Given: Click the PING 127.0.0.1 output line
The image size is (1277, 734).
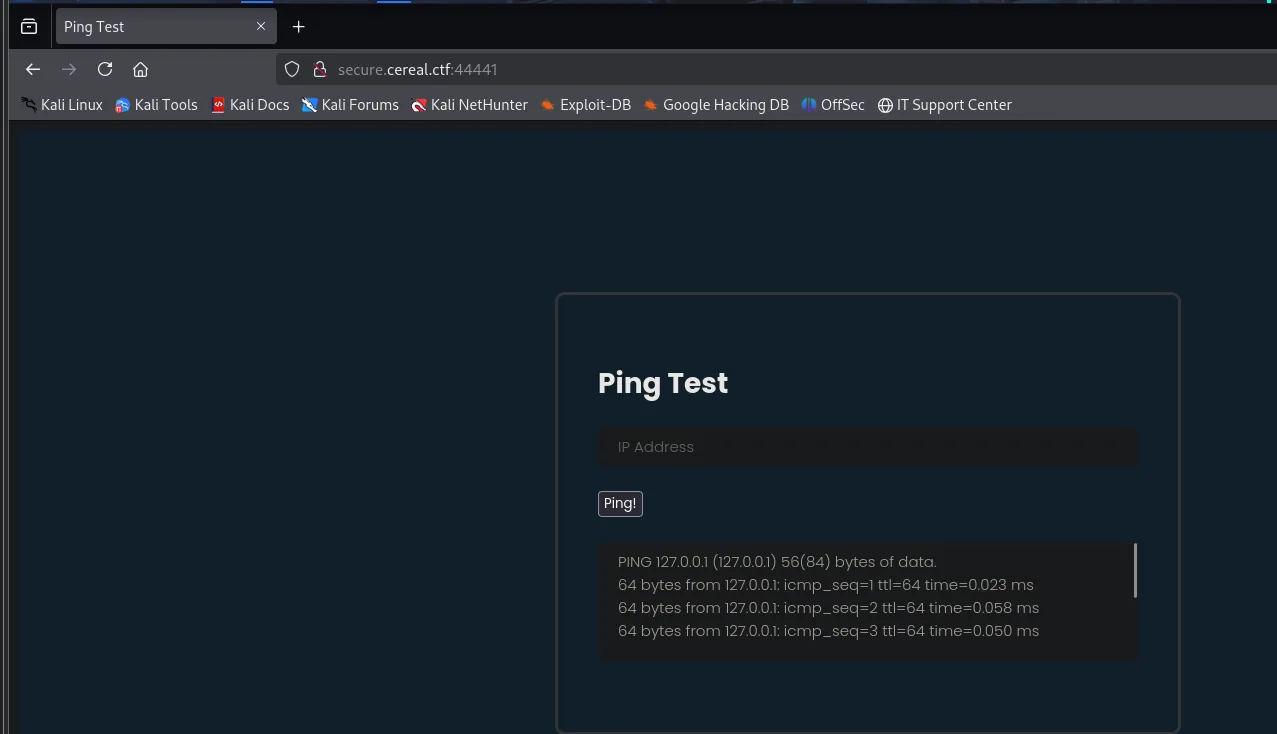Looking at the screenshot, I should tap(777, 562).
